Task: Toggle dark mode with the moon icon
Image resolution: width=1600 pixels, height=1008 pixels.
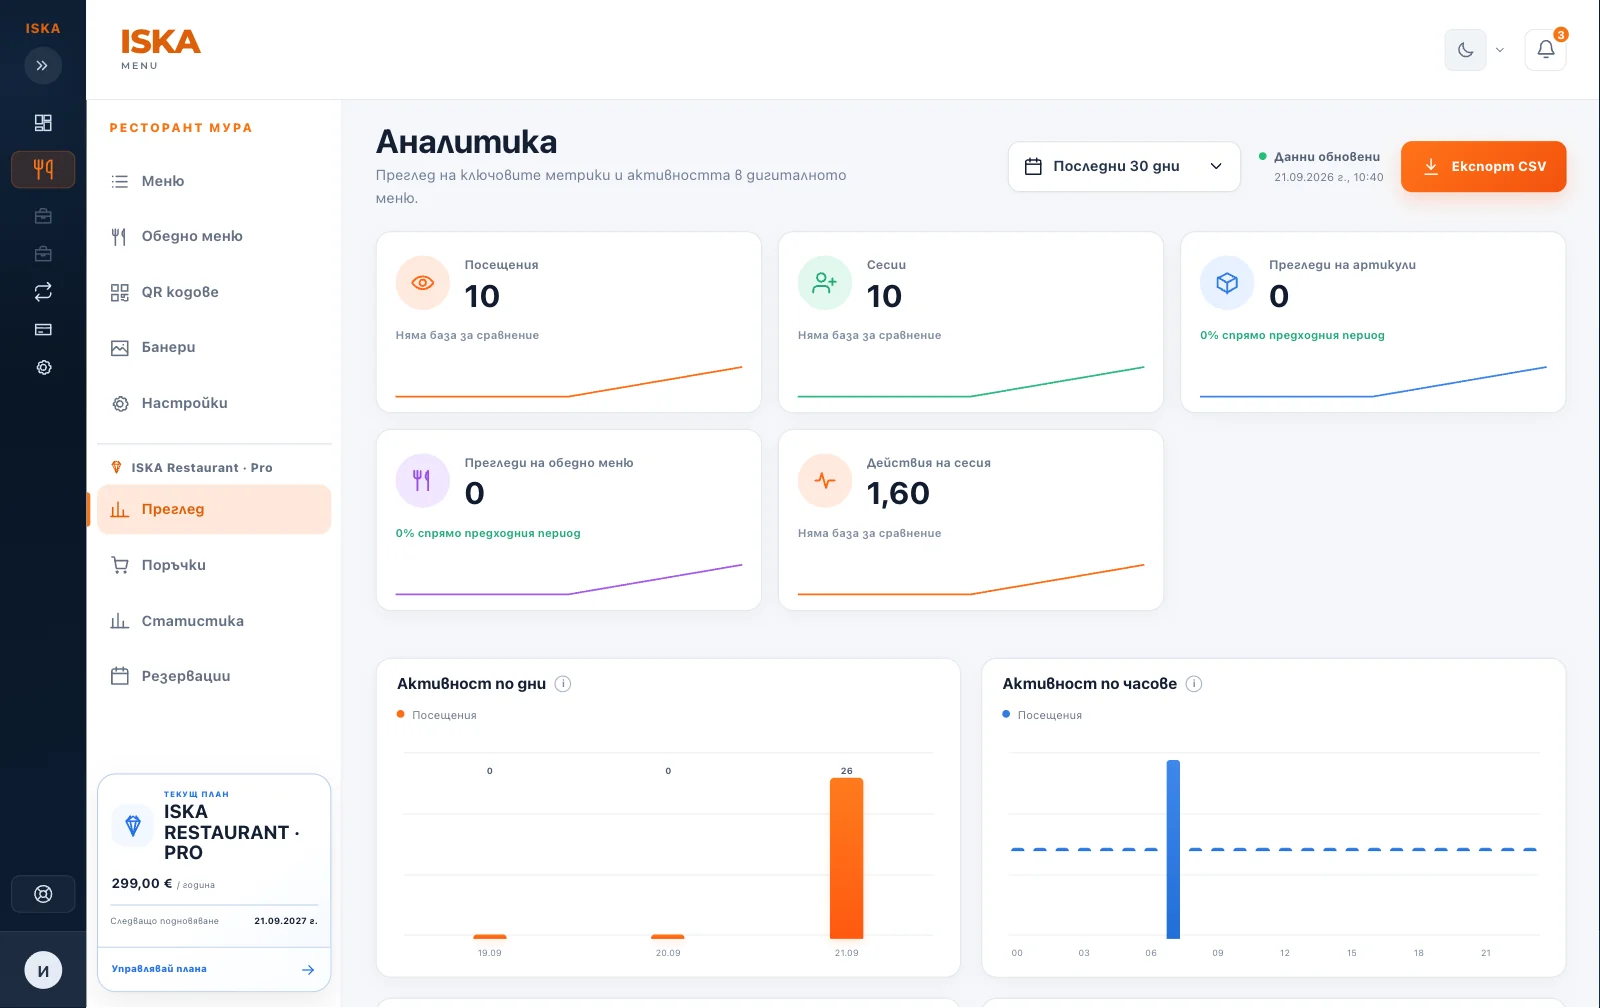Action: pyautogui.click(x=1465, y=50)
